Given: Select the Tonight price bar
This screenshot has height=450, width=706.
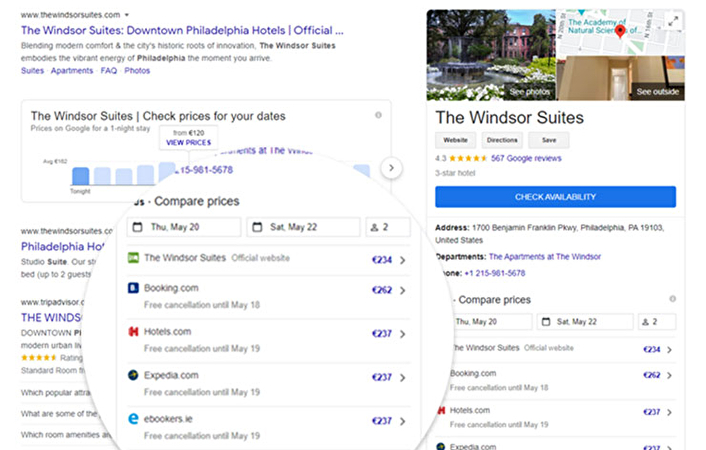Looking at the screenshot, I should (81, 176).
